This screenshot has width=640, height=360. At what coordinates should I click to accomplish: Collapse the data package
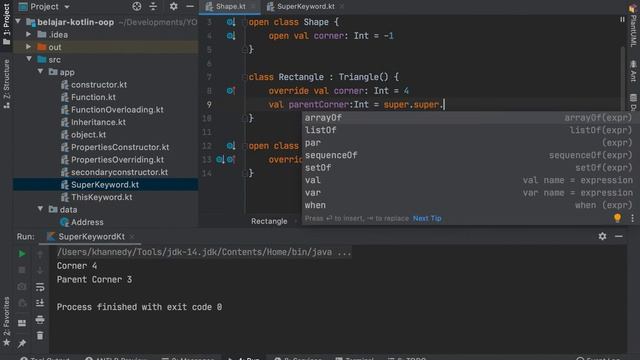40,209
